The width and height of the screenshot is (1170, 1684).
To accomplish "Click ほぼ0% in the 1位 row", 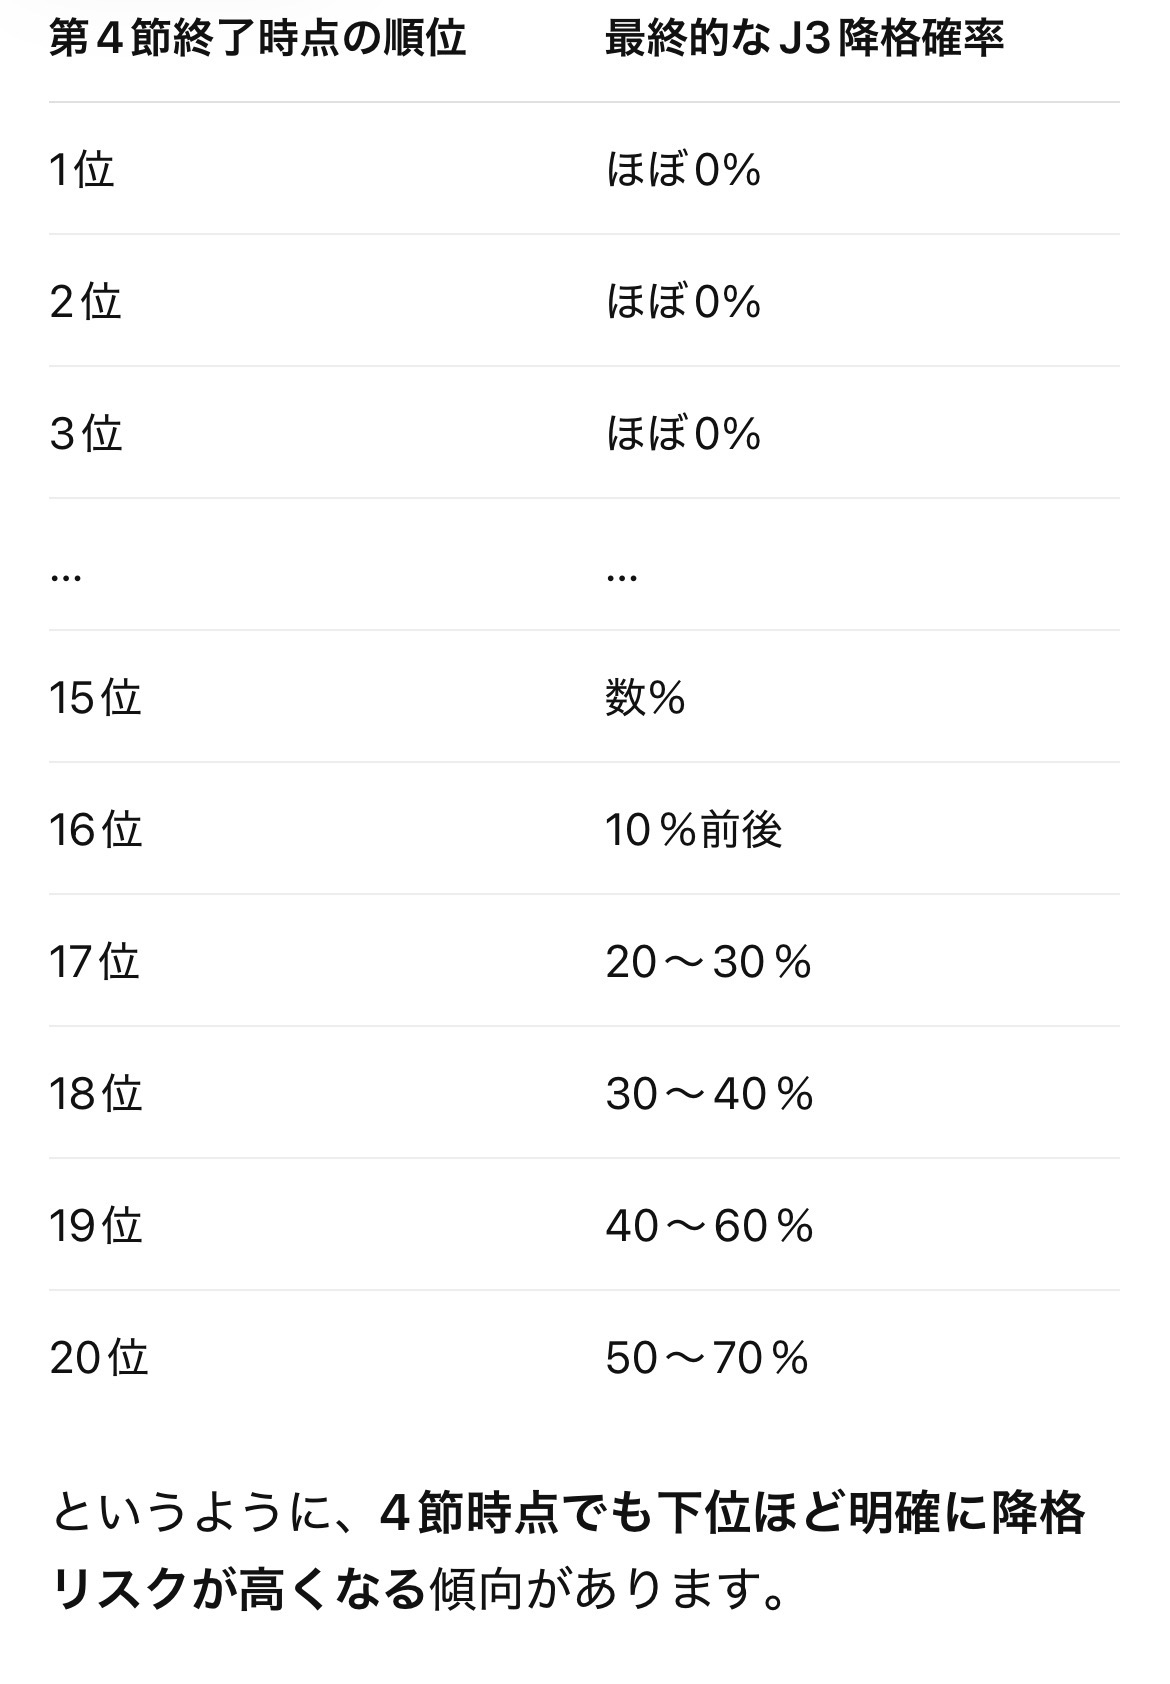I will 683,169.
